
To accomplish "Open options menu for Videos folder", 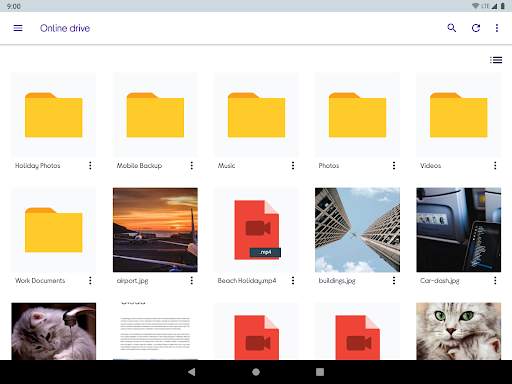I will pyautogui.click(x=495, y=166).
